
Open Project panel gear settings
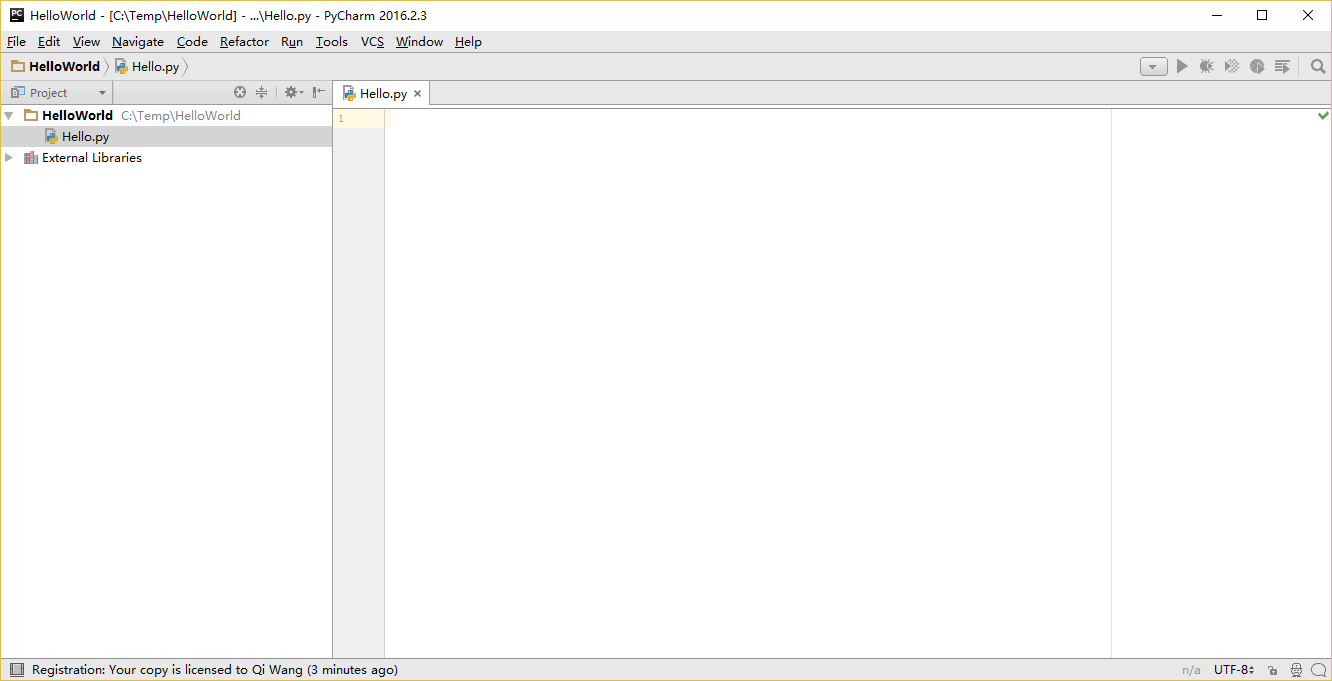coord(293,92)
